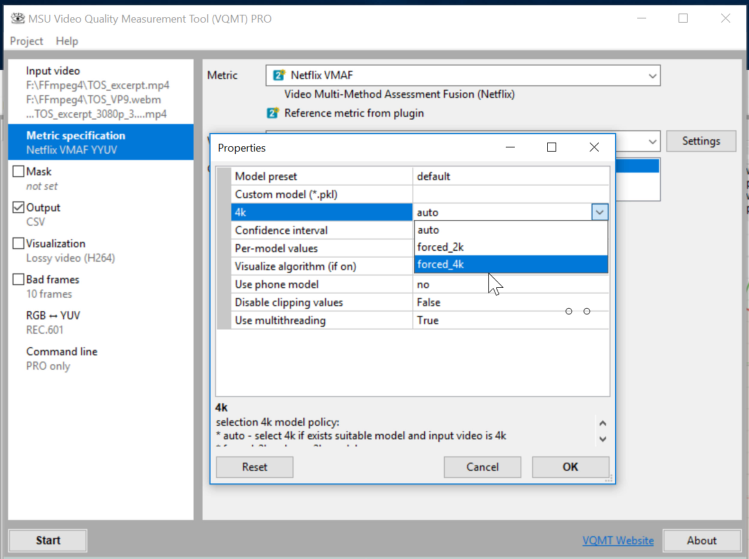Click the Custom model (*.pkl) value field

point(511,194)
